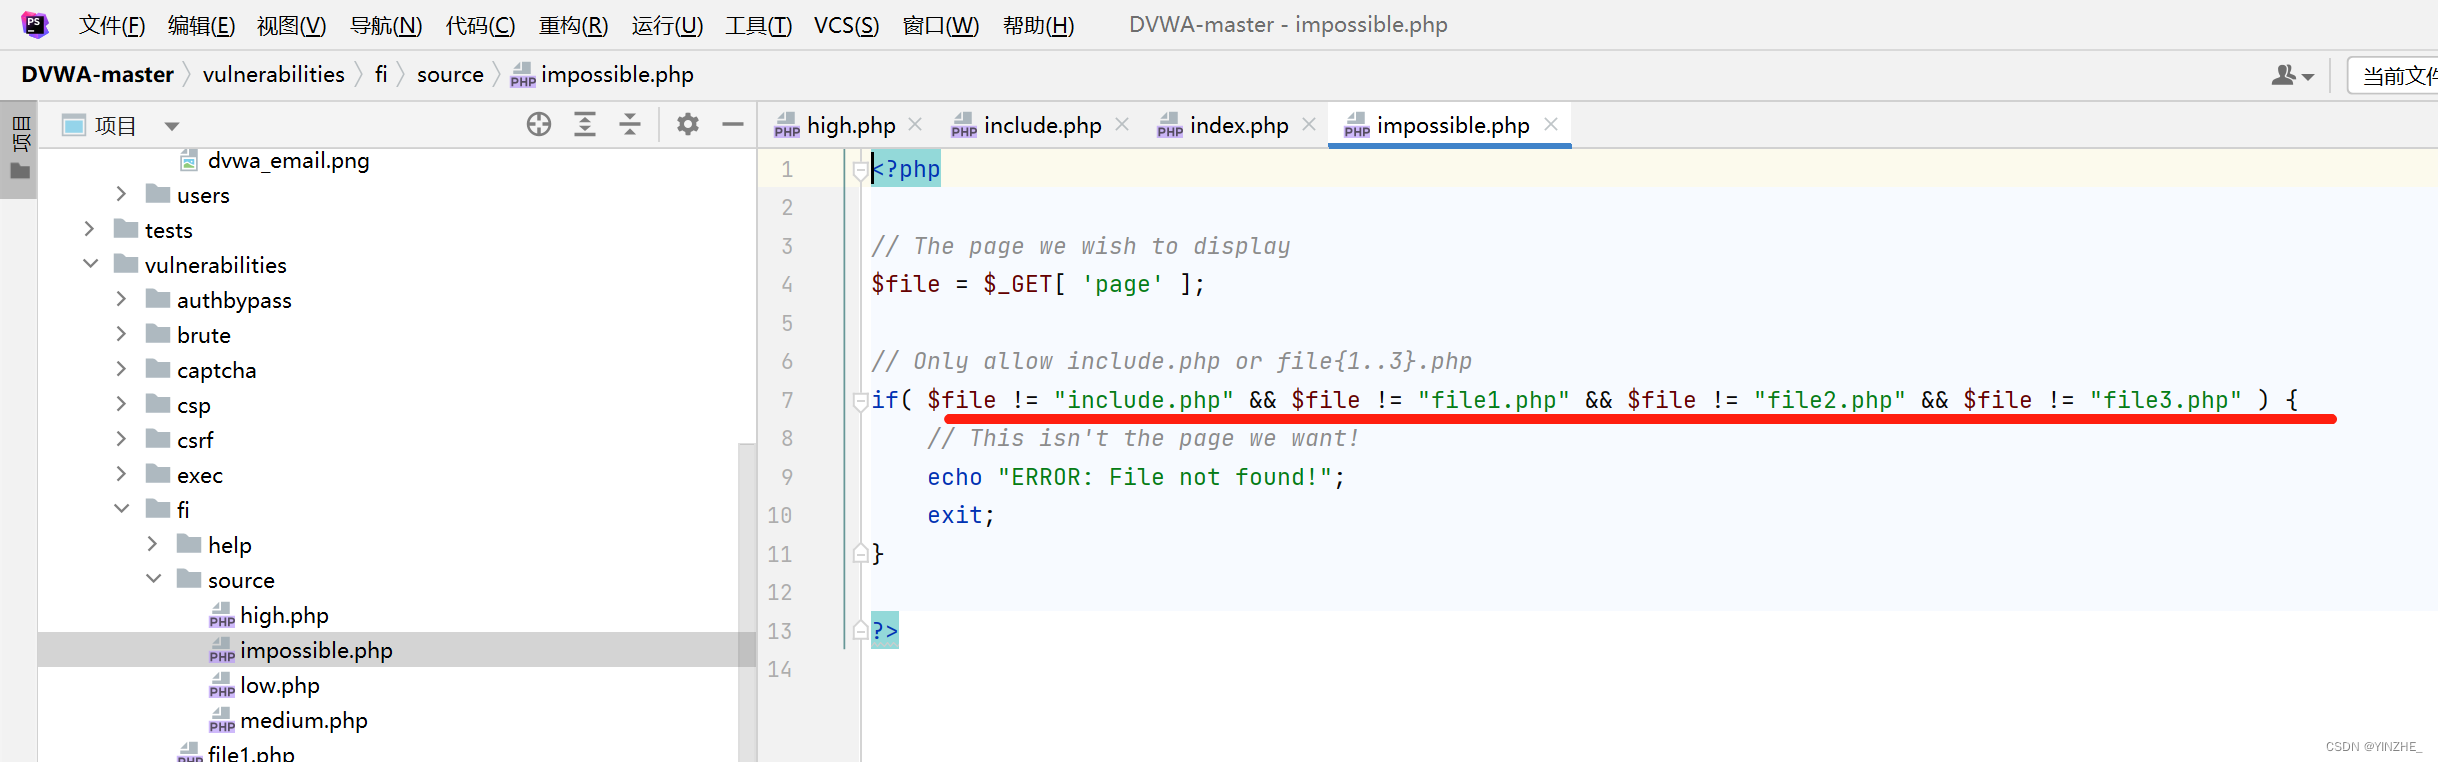This screenshot has height=762, width=2438.
Task: Close the index.php tab
Action: coord(1309,124)
